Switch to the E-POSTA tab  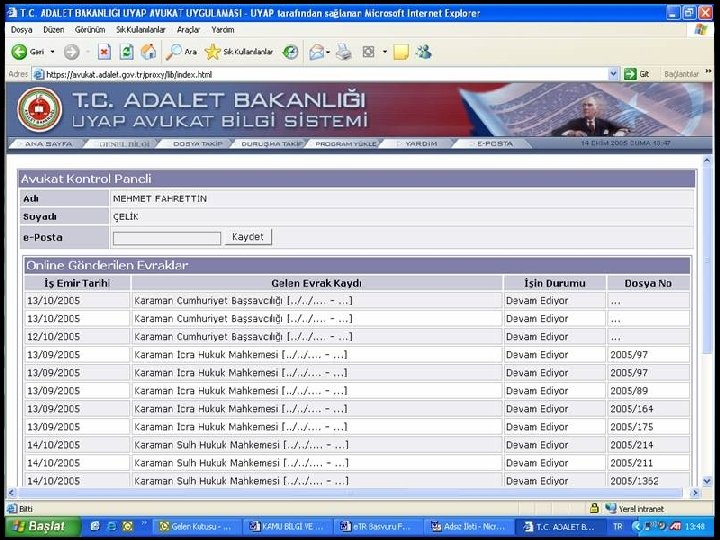coord(495,144)
